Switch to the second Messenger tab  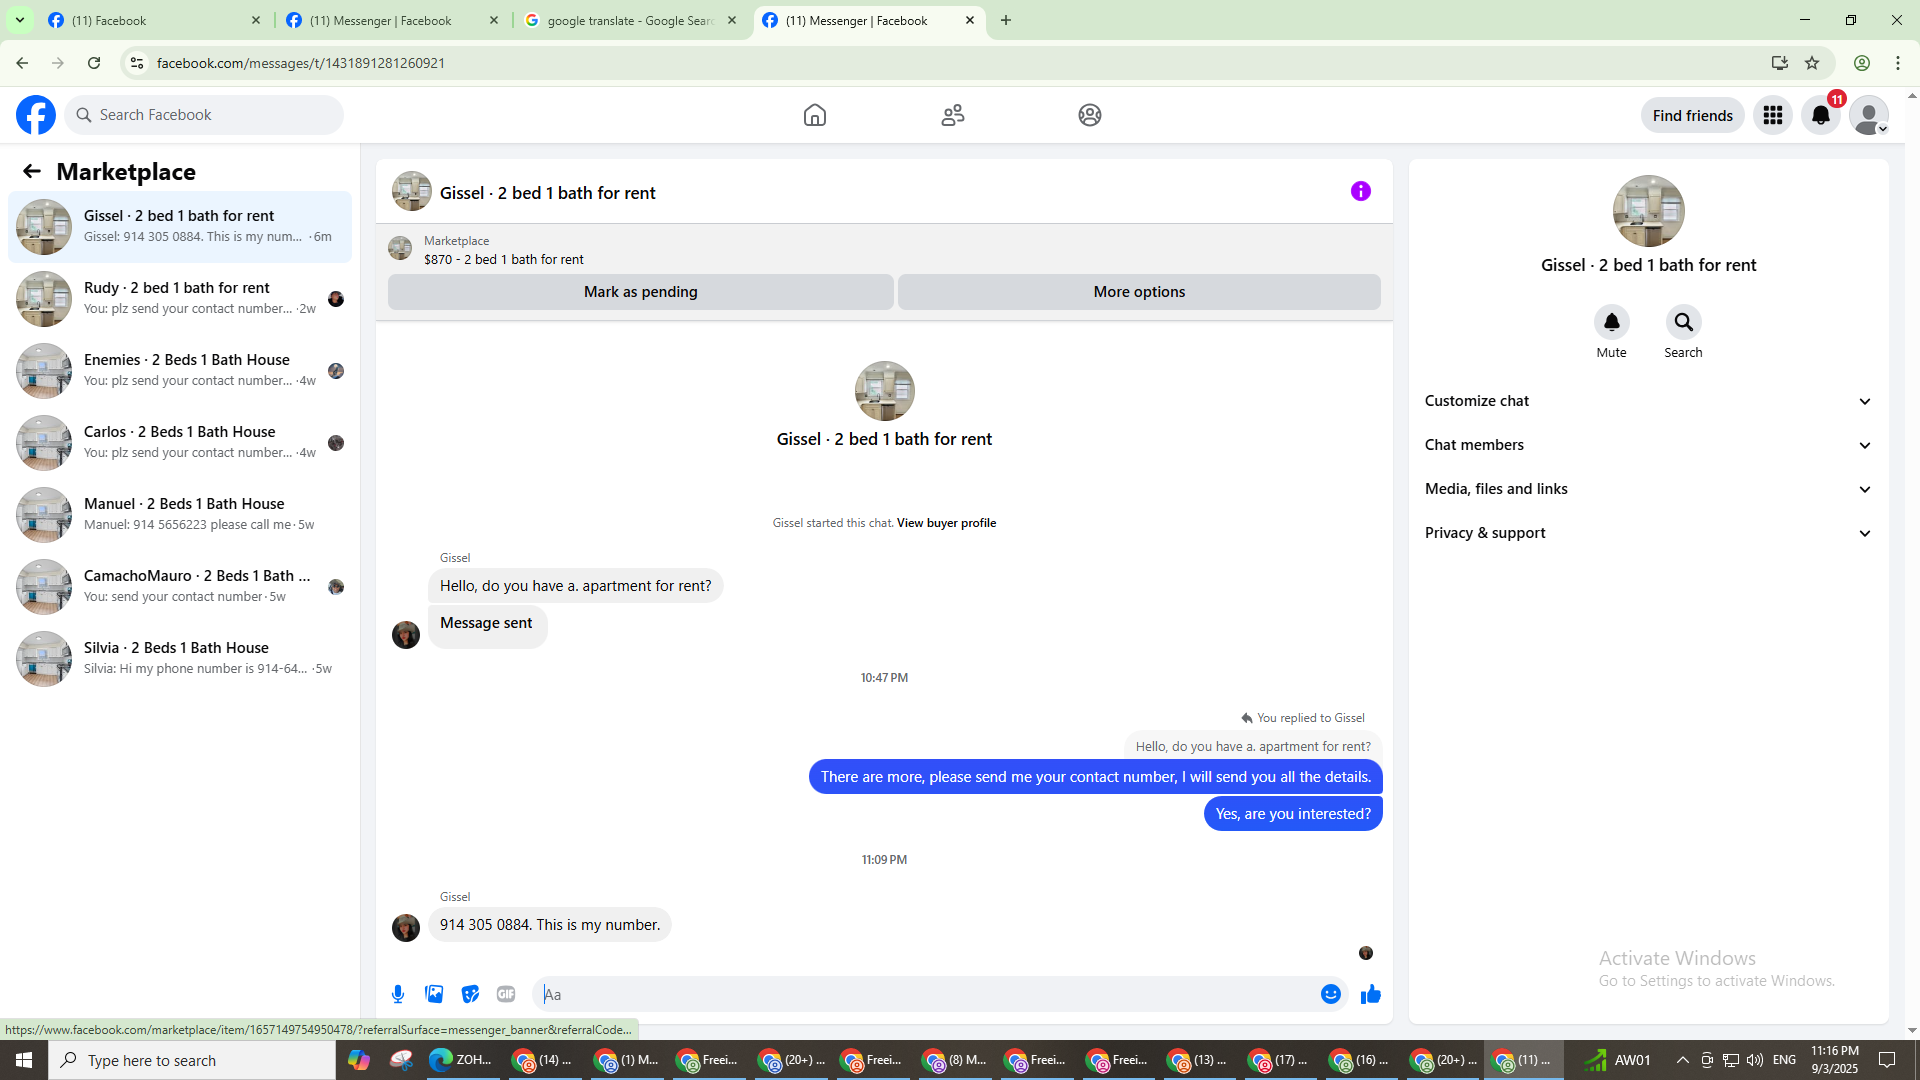pos(393,20)
